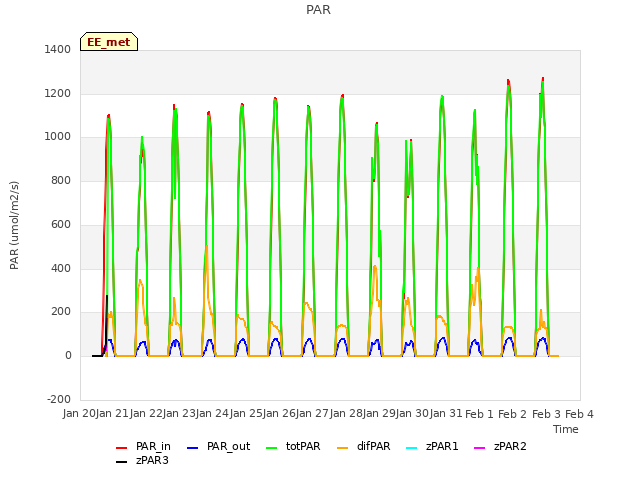640x480 pixels.
Task: Click the magenta zPAR2 legend swatch
Action: (x=480, y=448)
